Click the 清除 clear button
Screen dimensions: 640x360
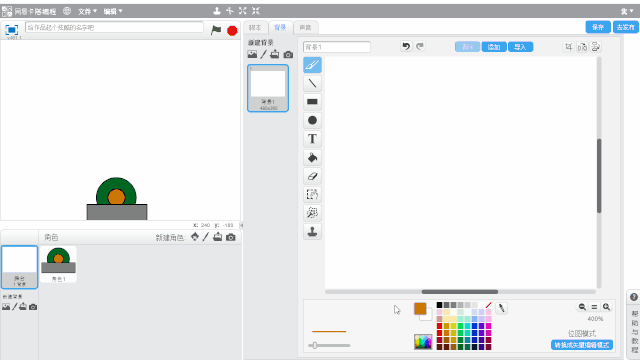pos(467,47)
